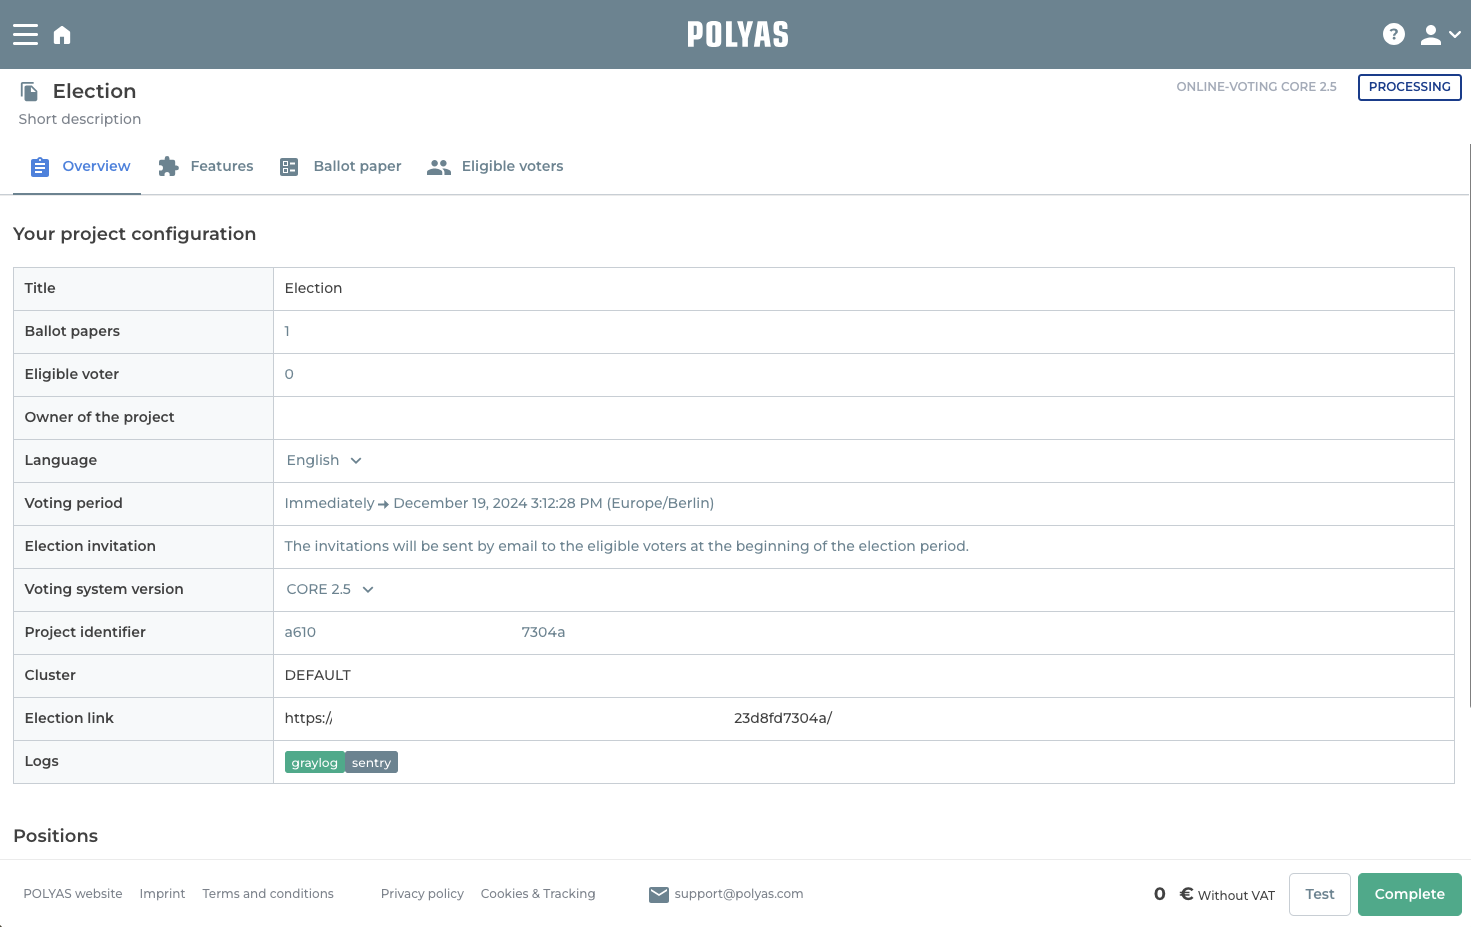Click the Features puzzle piece icon
1471x927 pixels.
tap(168, 167)
